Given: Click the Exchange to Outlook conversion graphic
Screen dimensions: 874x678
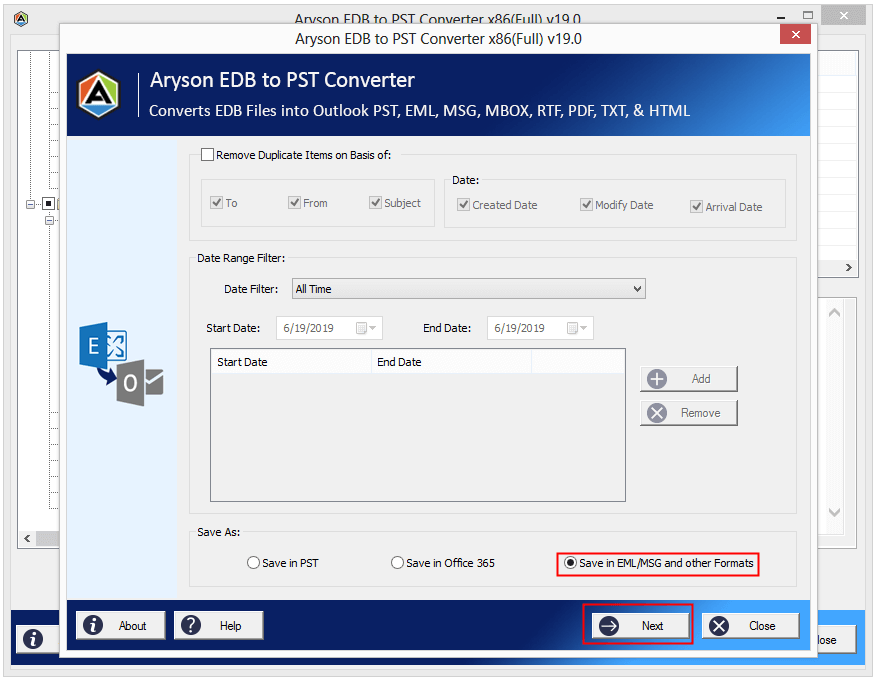Looking at the screenshot, I should (x=122, y=363).
